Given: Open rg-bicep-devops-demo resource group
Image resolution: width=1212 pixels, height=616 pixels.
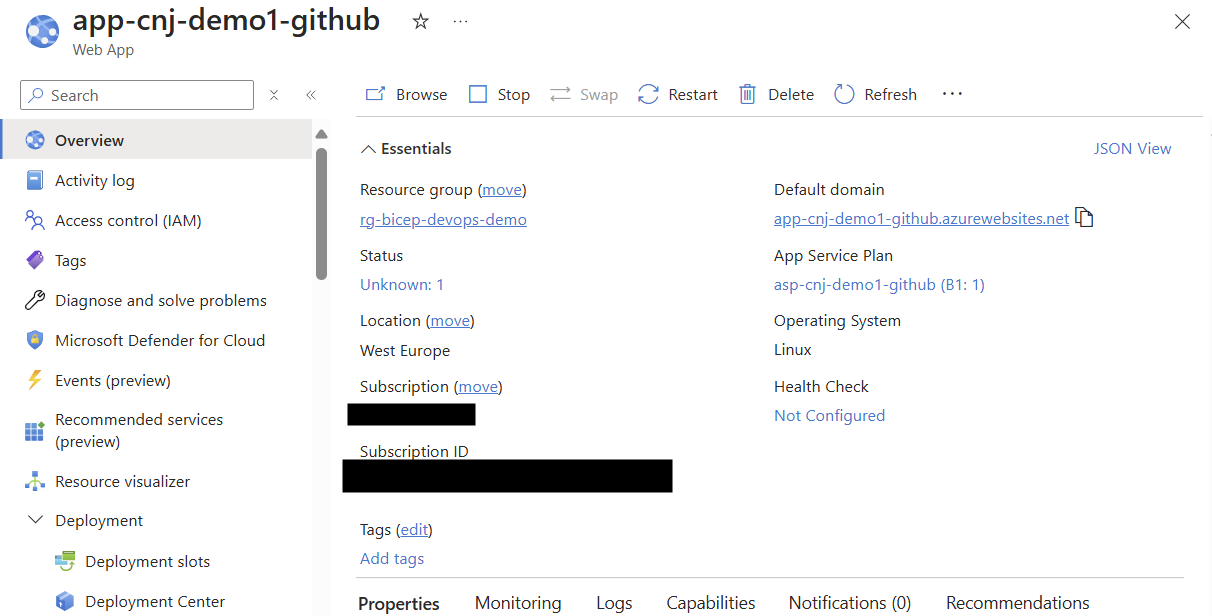Looking at the screenshot, I should [443, 219].
